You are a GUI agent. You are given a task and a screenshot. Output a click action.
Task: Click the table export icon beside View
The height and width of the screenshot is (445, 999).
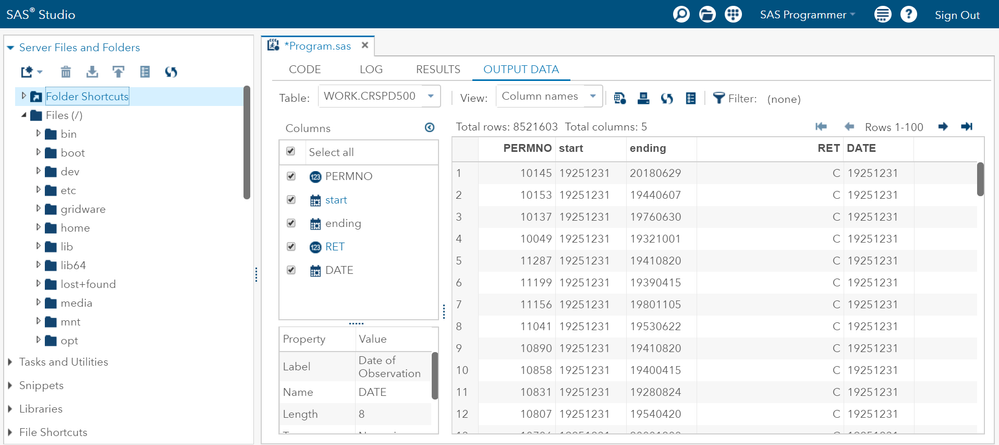(620, 98)
